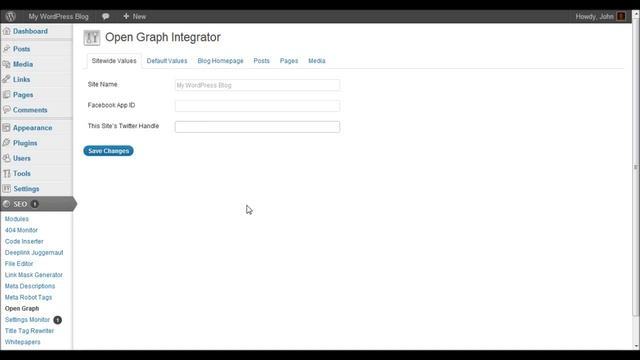Open the Plugins menu label

tap(25, 143)
